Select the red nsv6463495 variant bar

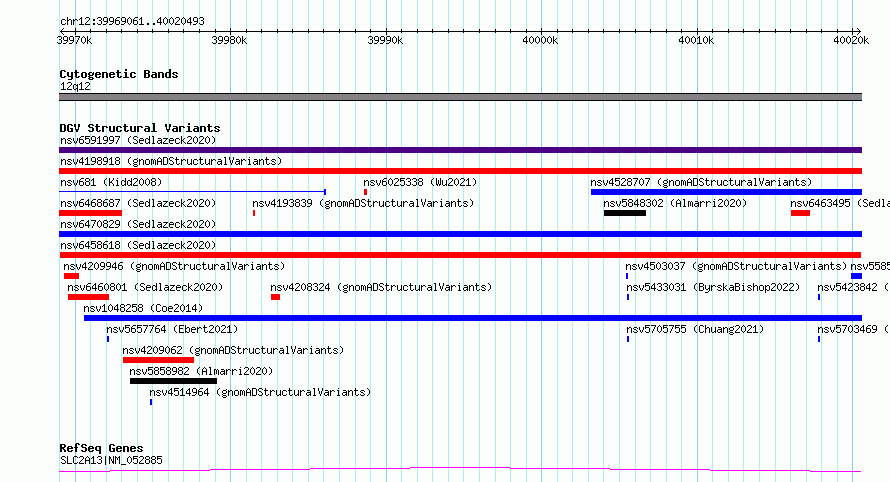tap(800, 213)
